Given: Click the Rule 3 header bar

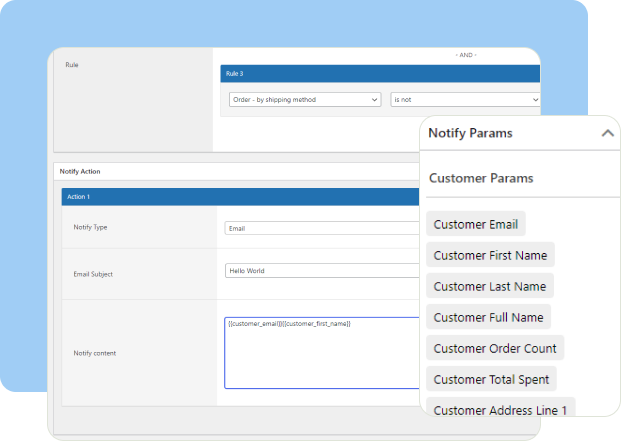Looking at the screenshot, I should coord(380,73).
